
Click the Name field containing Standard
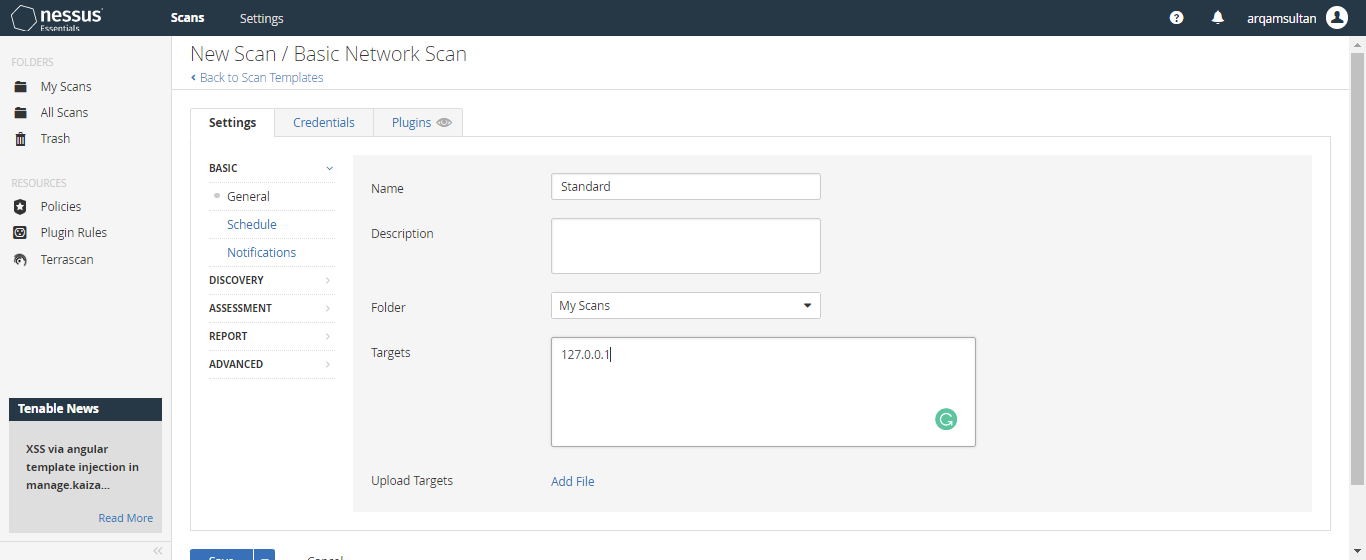686,187
